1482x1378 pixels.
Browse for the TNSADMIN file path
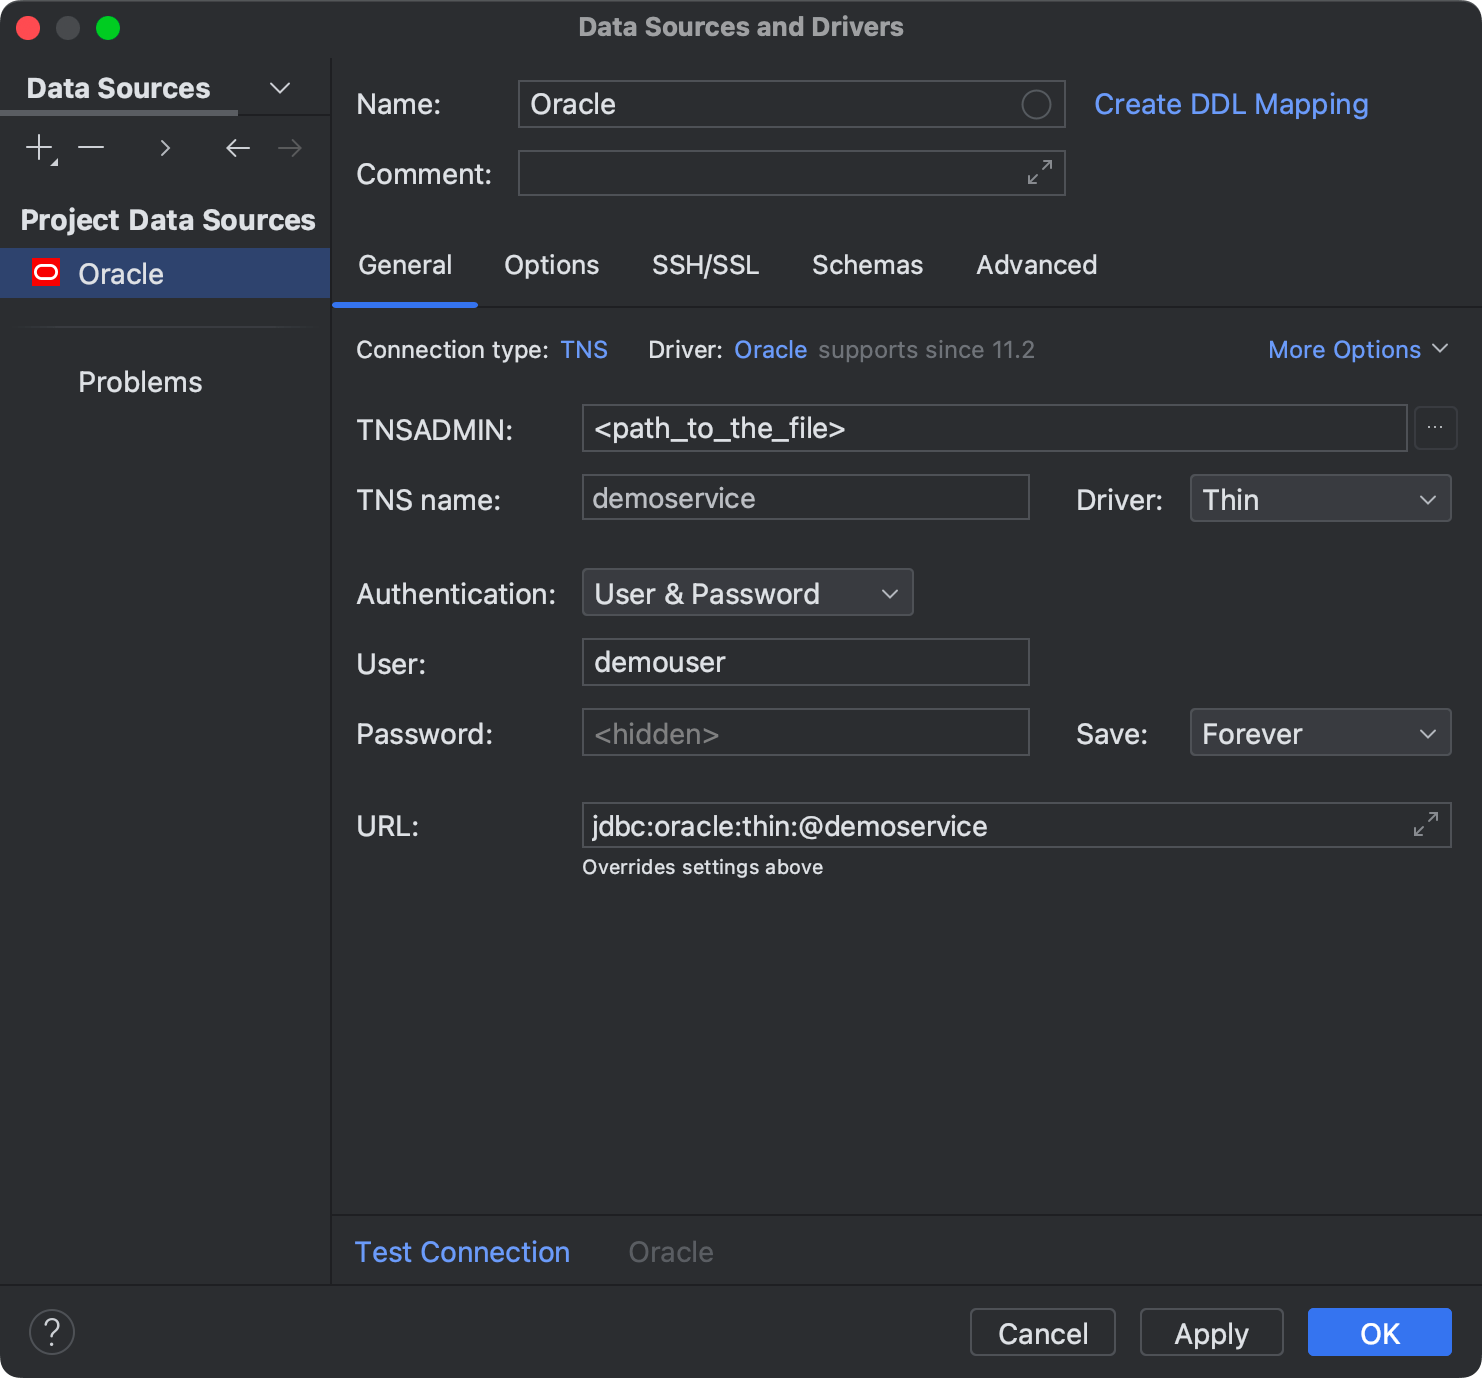pos(1436,428)
